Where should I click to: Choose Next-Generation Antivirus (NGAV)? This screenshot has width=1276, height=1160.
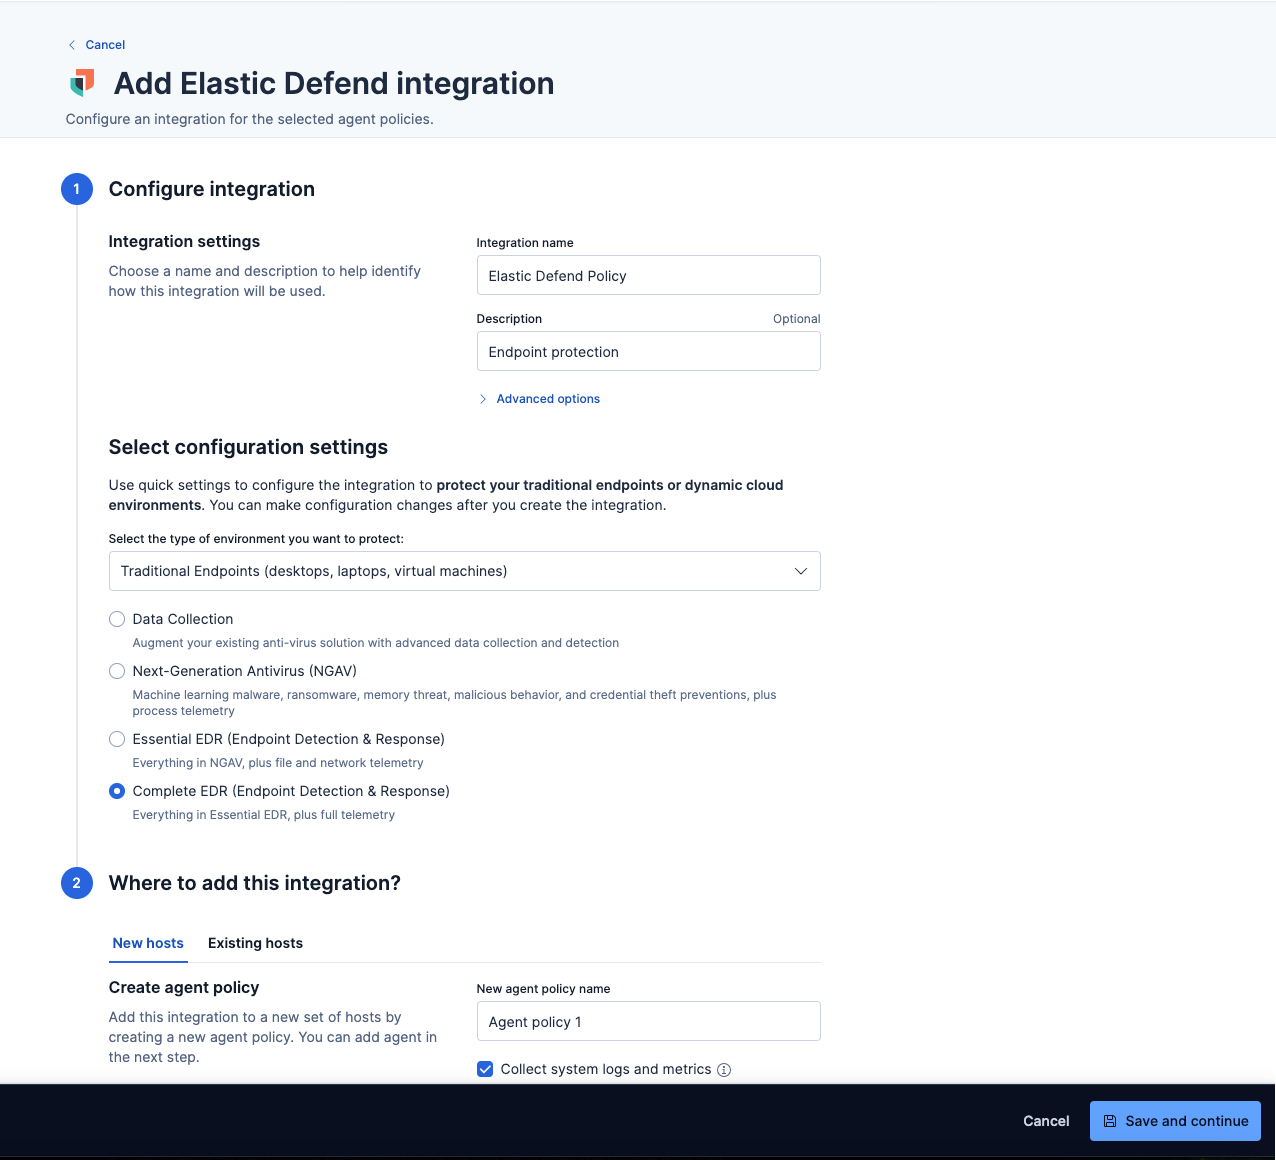[x=116, y=670]
